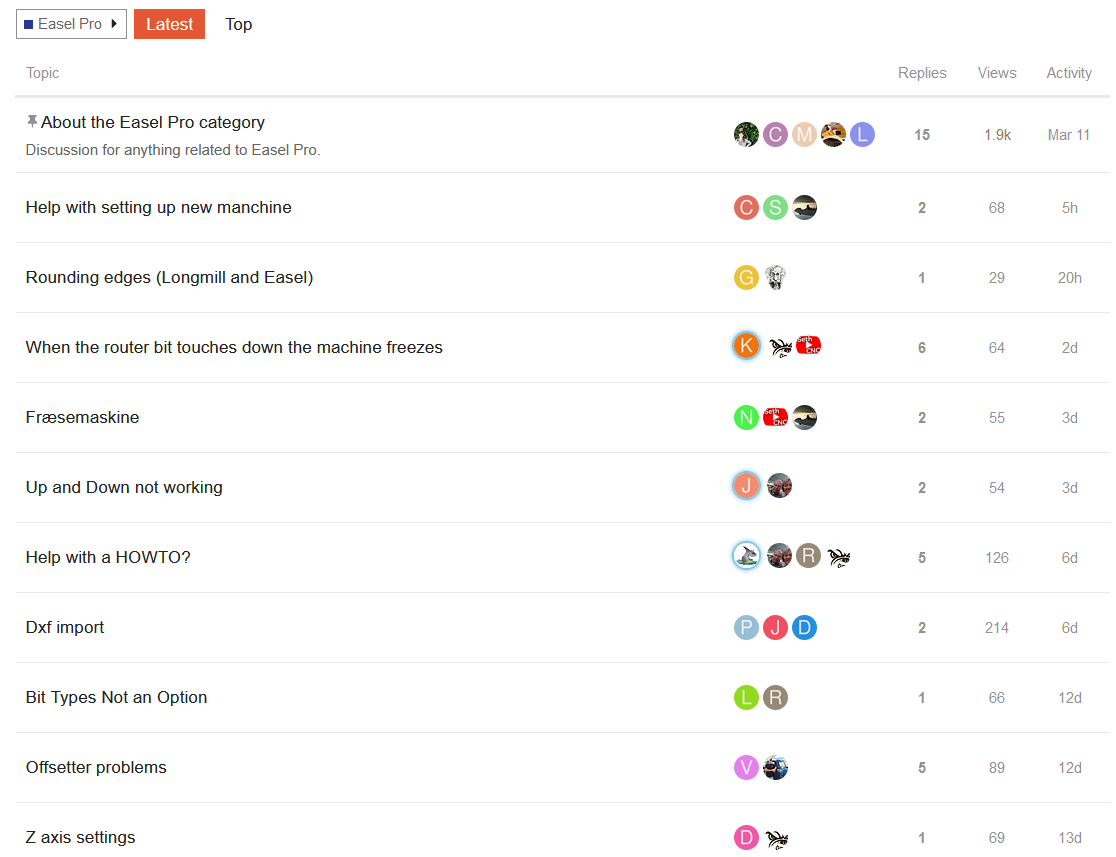1116x857 pixels.
Task: Click reply count 15 in About row
Action: (922, 135)
